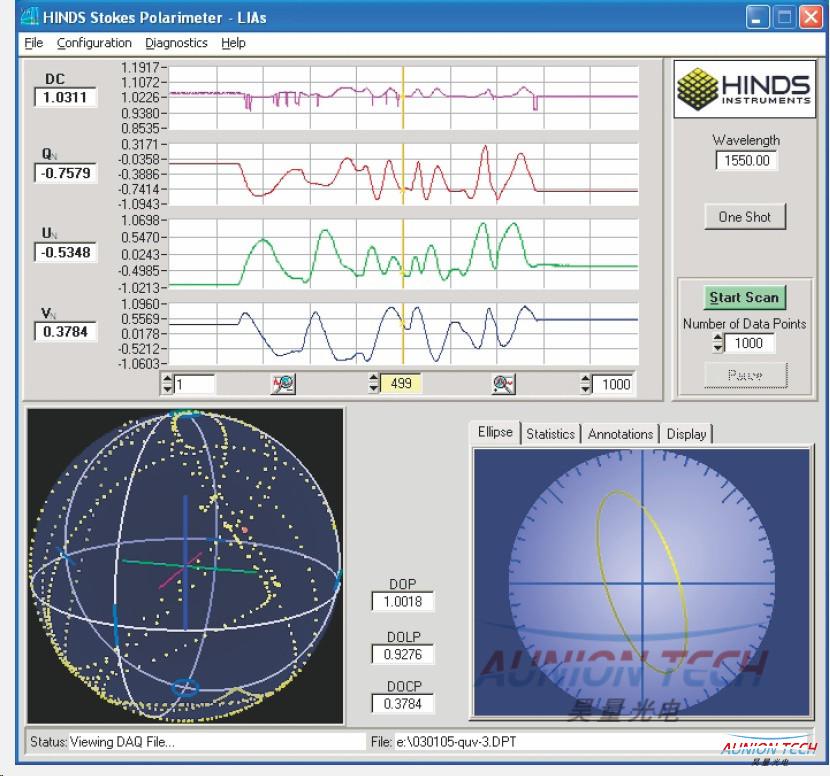The width and height of the screenshot is (830, 776).
Task: Click the HINDS Instruments logo
Action: click(744, 88)
